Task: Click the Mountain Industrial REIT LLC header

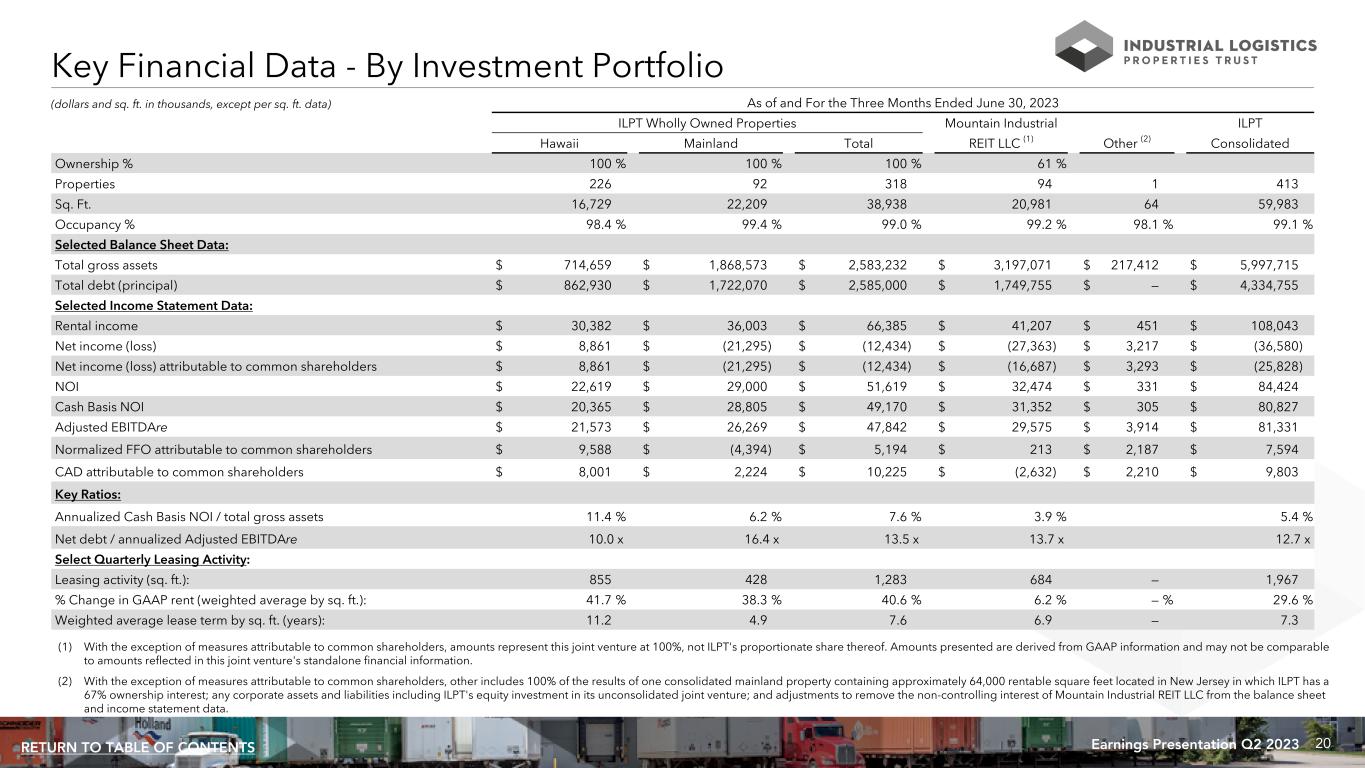Action: 1001,133
